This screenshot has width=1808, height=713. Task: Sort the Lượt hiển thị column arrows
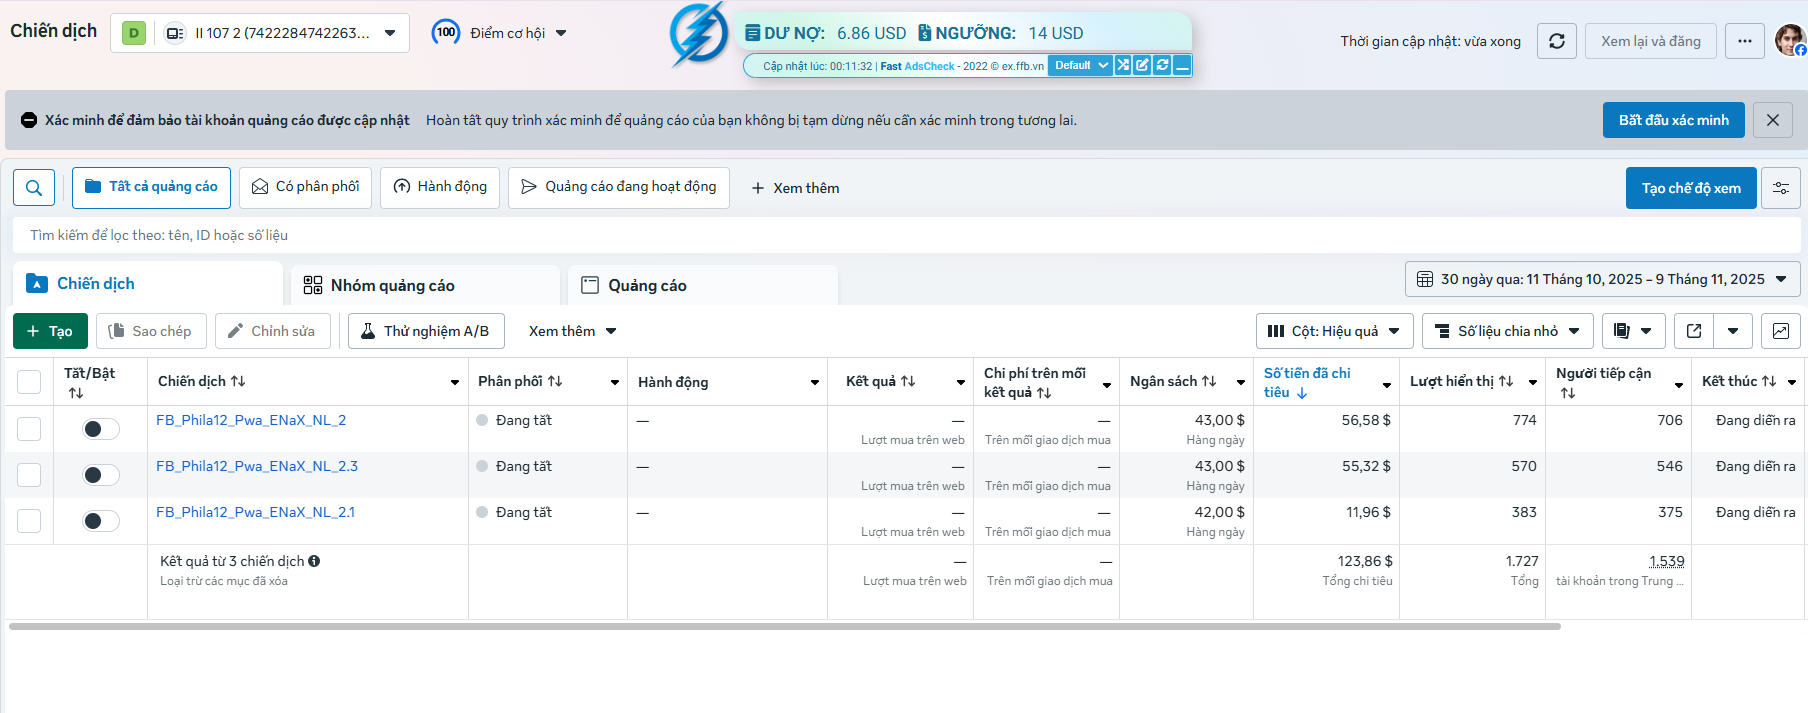(x=1506, y=381)
